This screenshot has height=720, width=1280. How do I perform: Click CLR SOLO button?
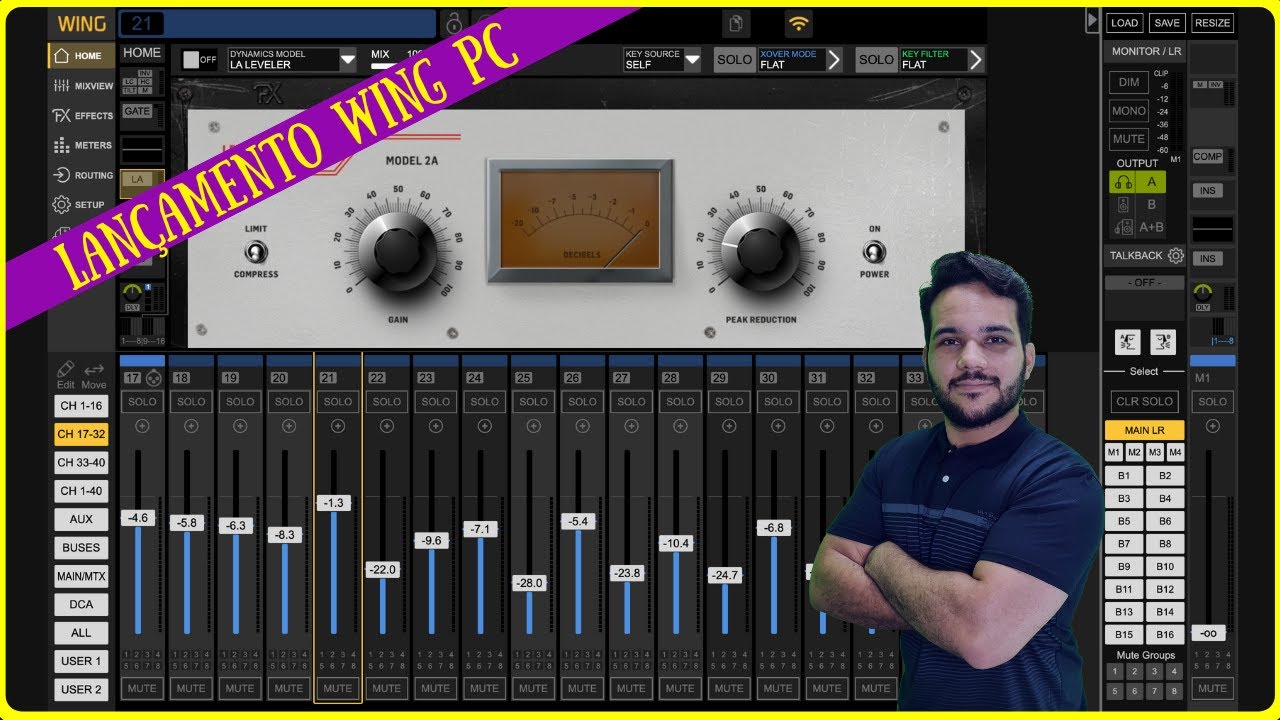1144,402
